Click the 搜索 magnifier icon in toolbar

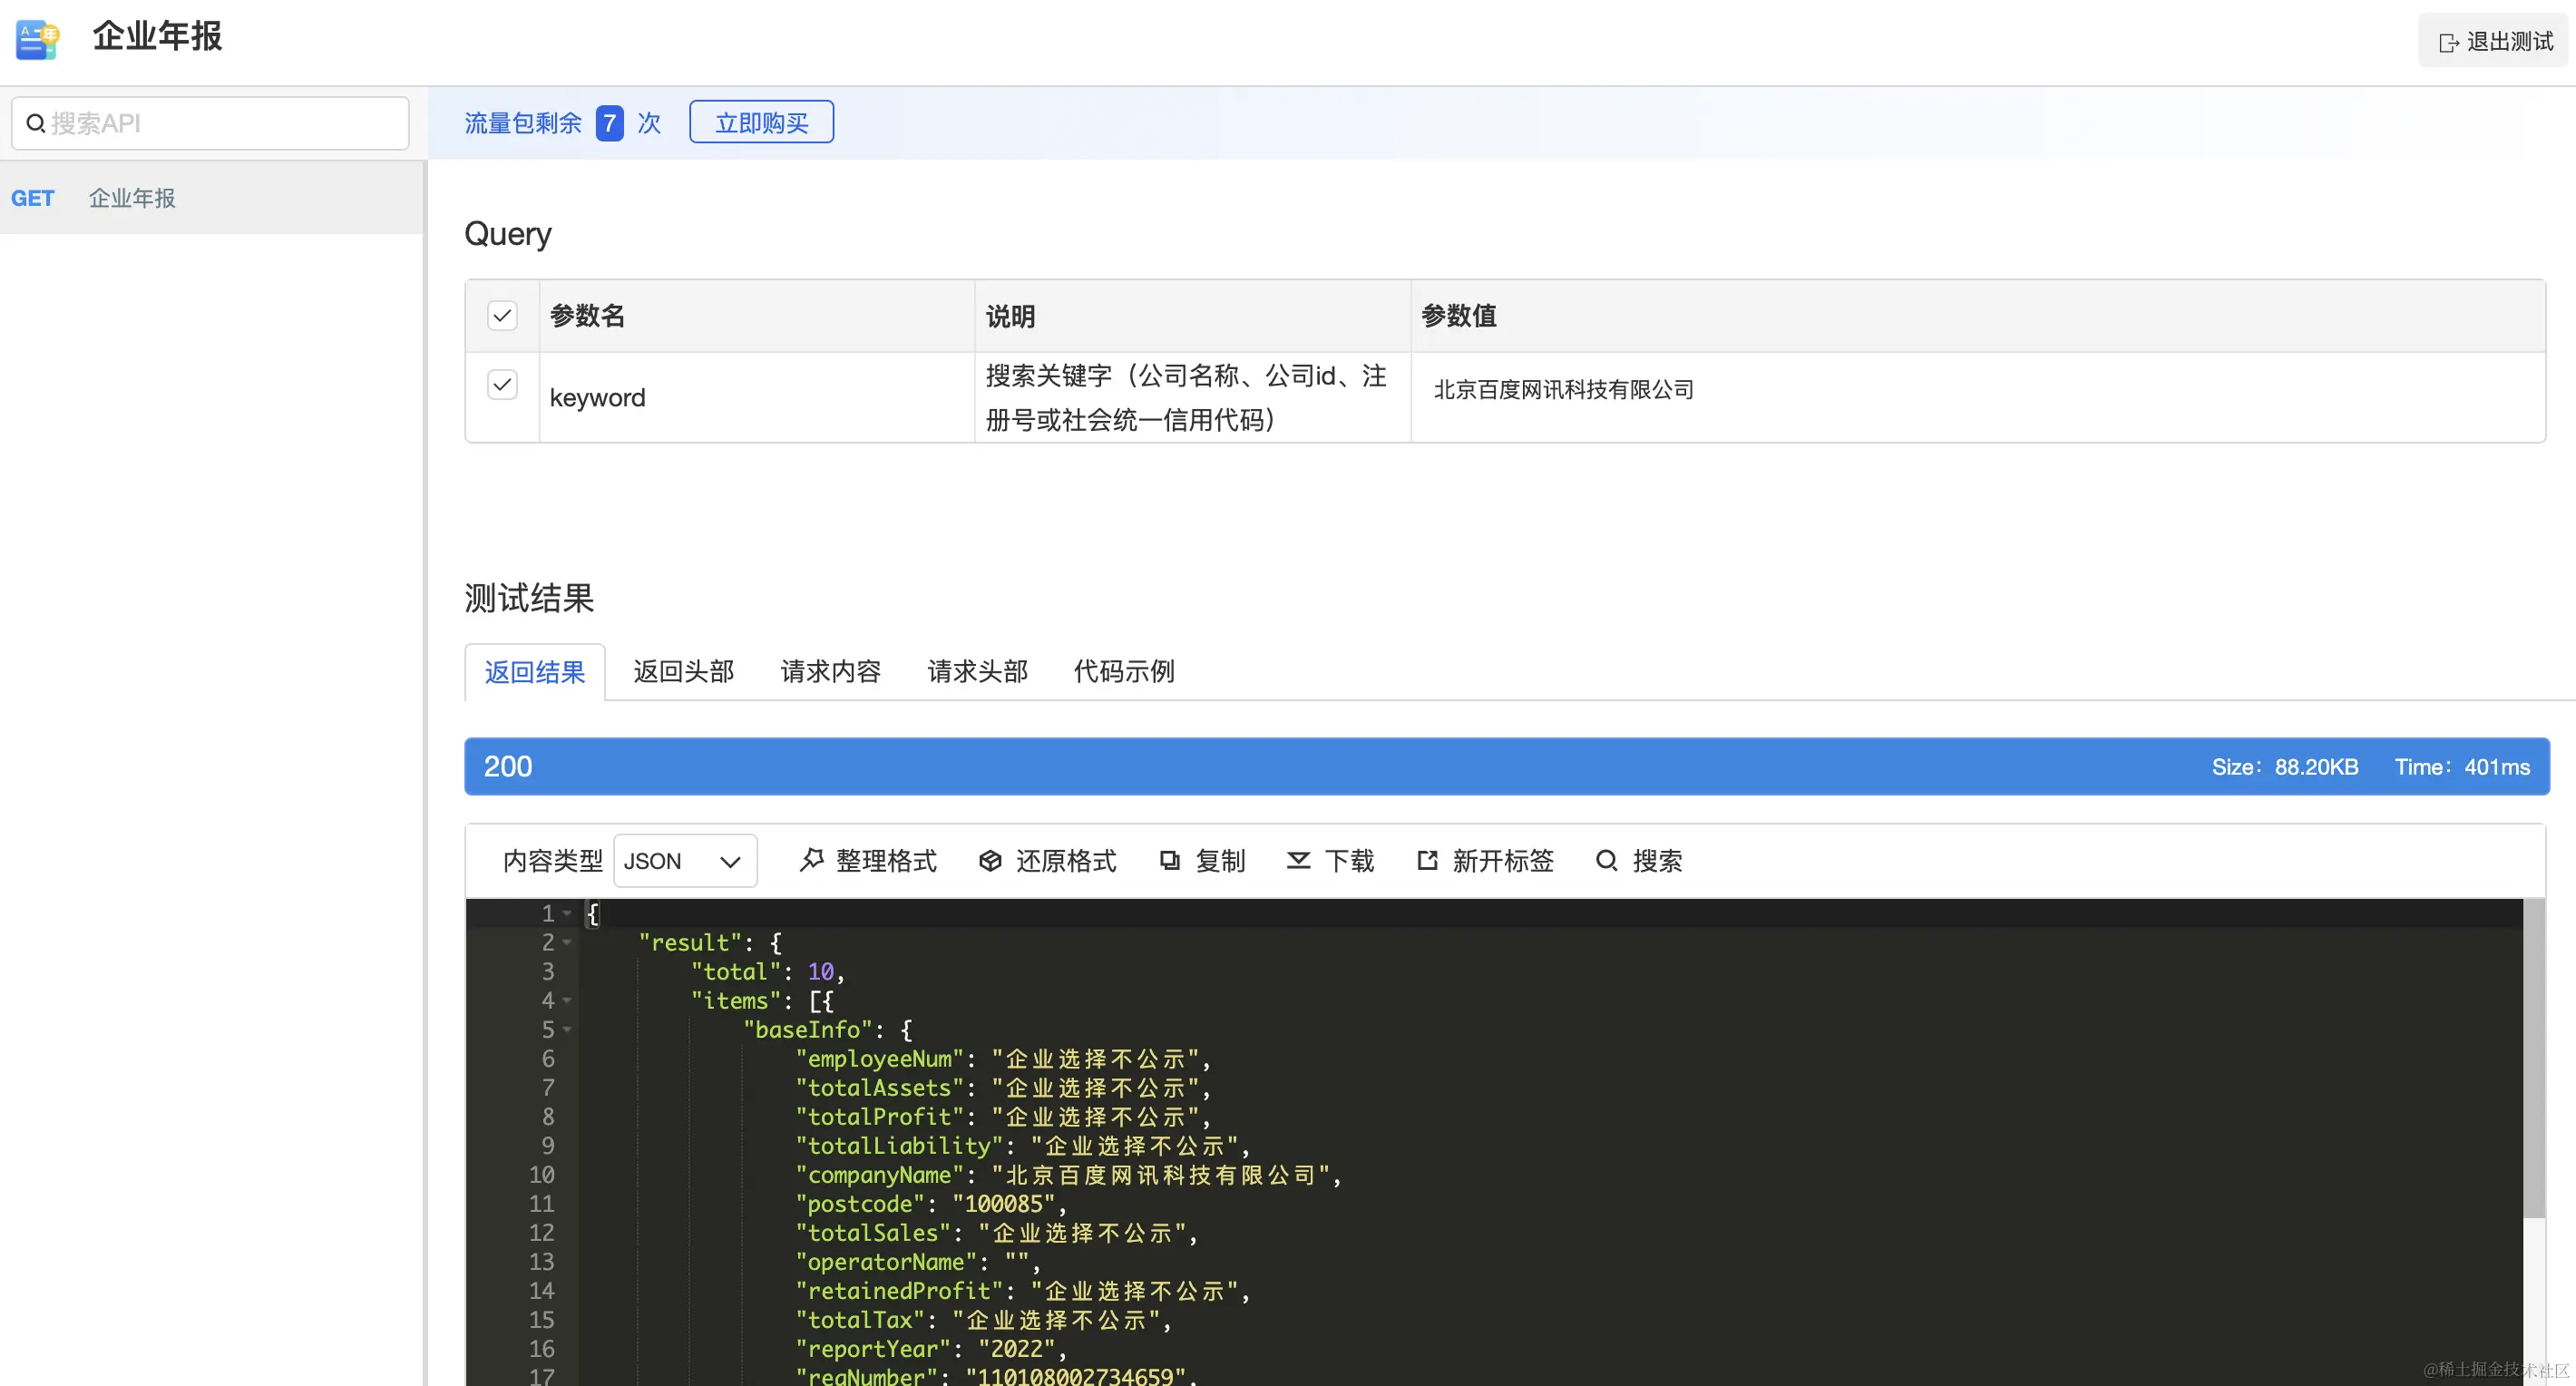tap(1606, 860)
